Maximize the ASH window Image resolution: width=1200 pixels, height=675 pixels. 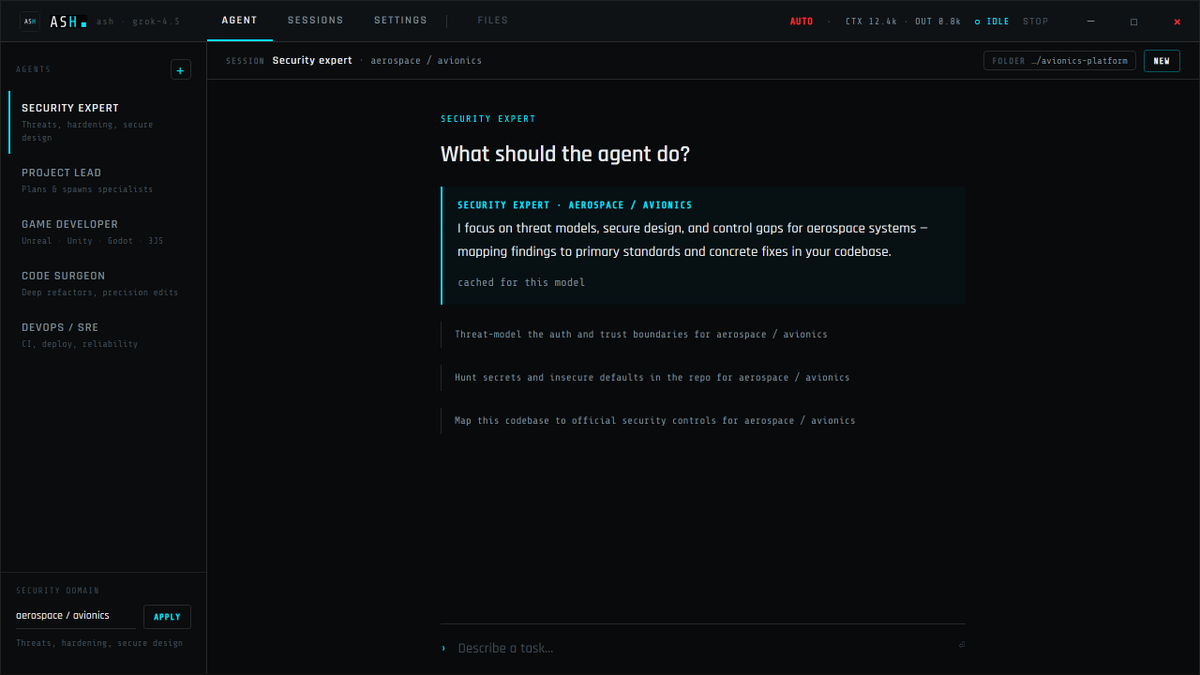1133,21
